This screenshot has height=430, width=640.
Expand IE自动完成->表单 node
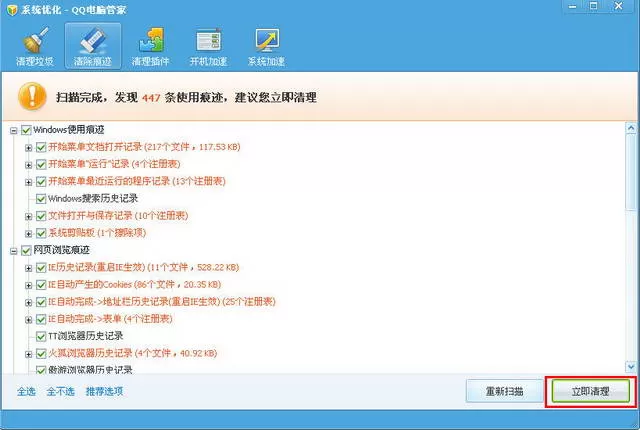click(28, 319)
